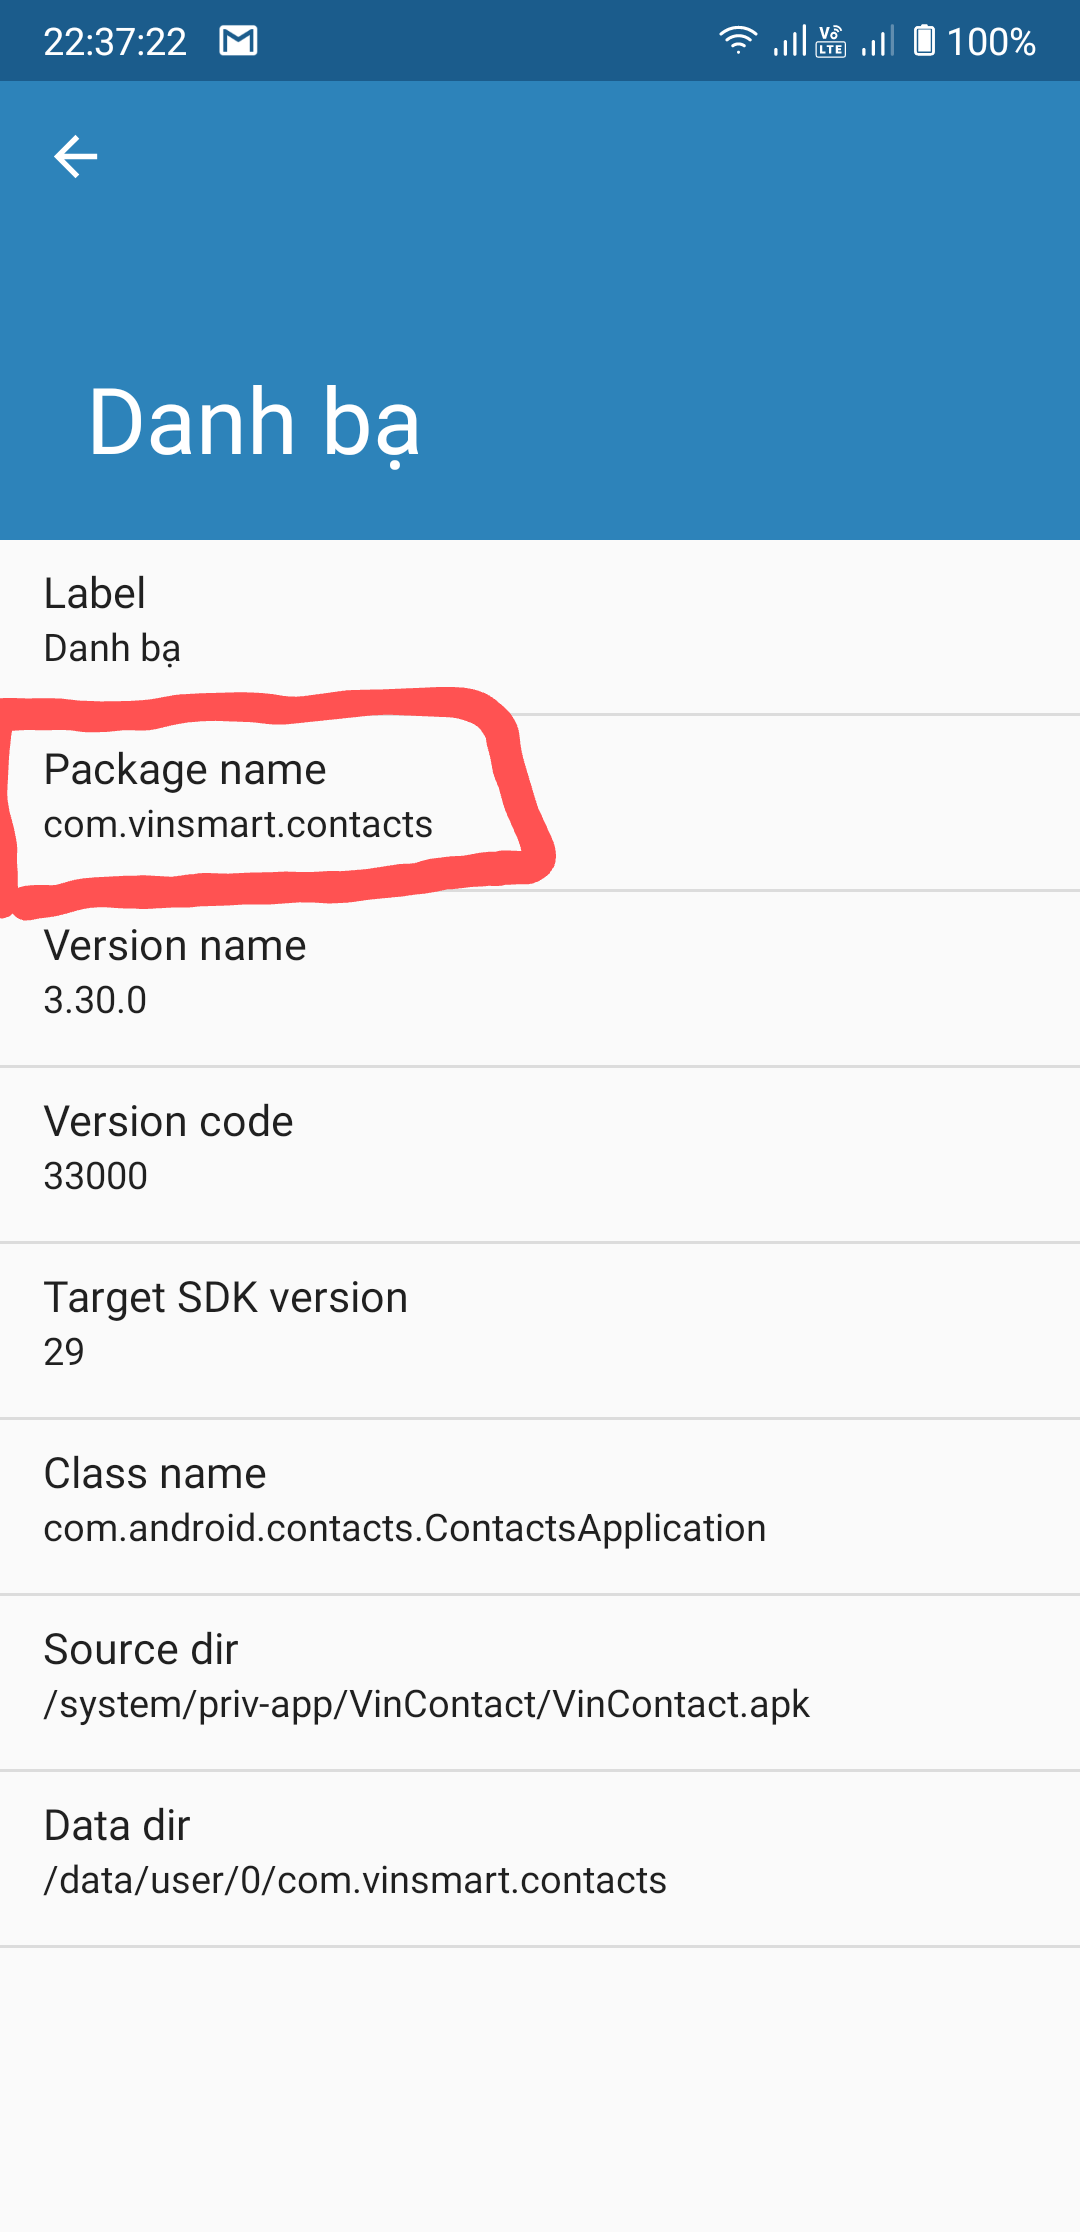This screenshot has height=2232, width=1080.
Task: Tap the VinContact.apk source path
Action: tap(427, 1705)
